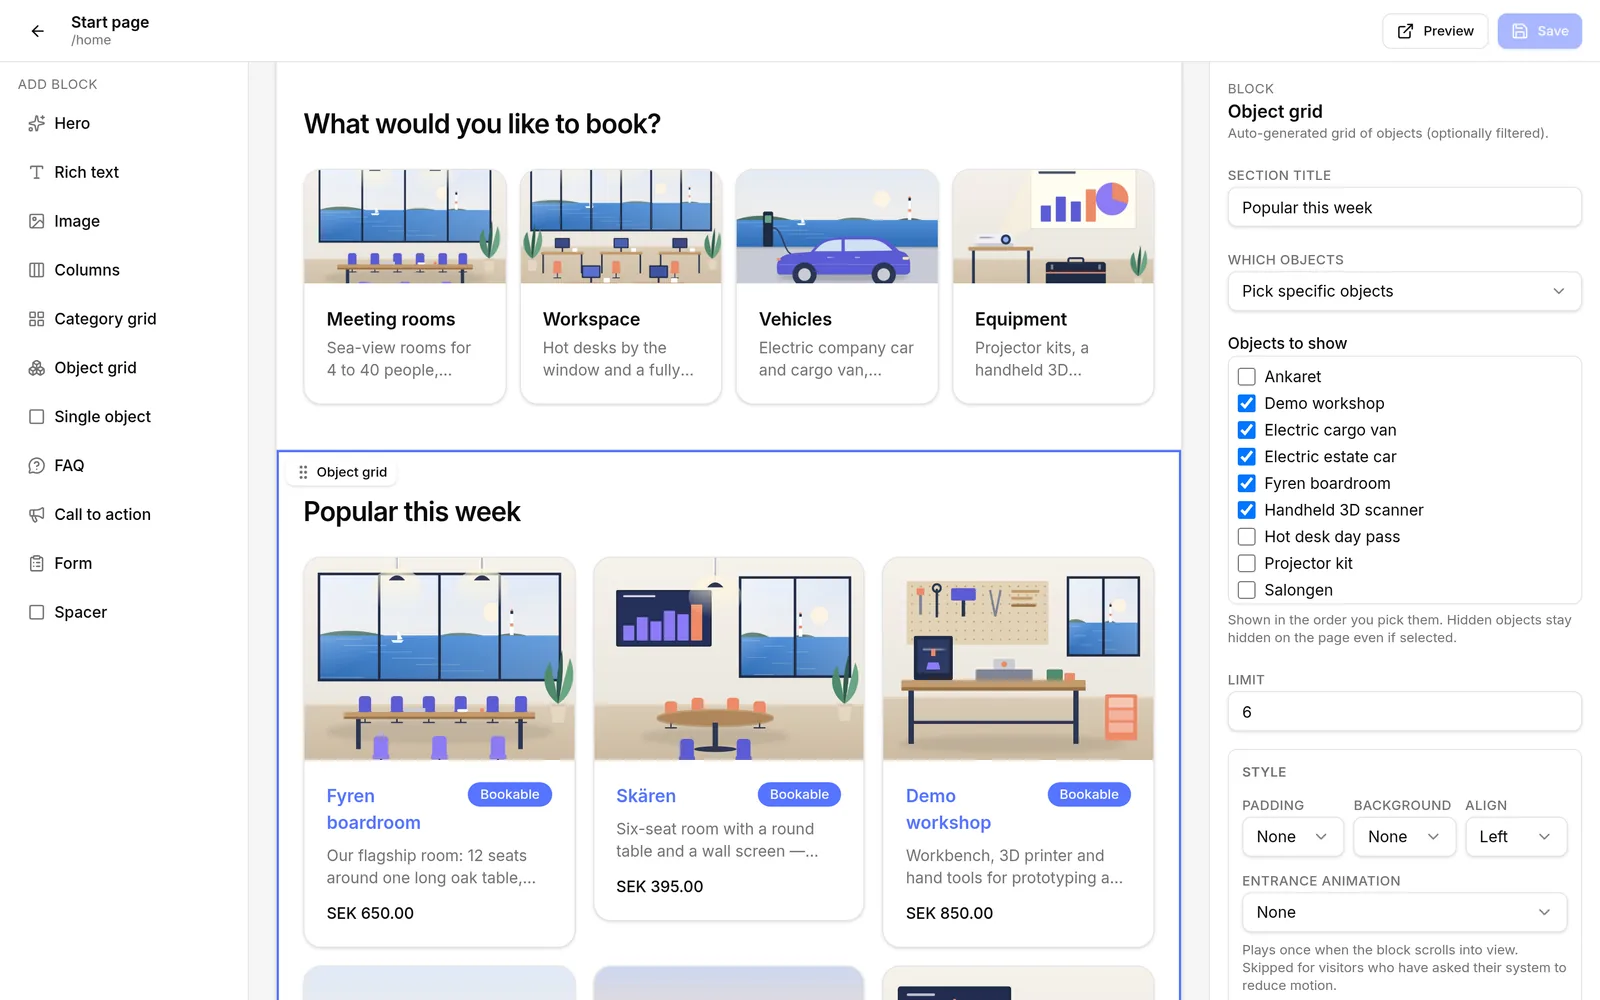Click the FAQ block icon
This screenshot has width=1600, height=1000.
37,466
